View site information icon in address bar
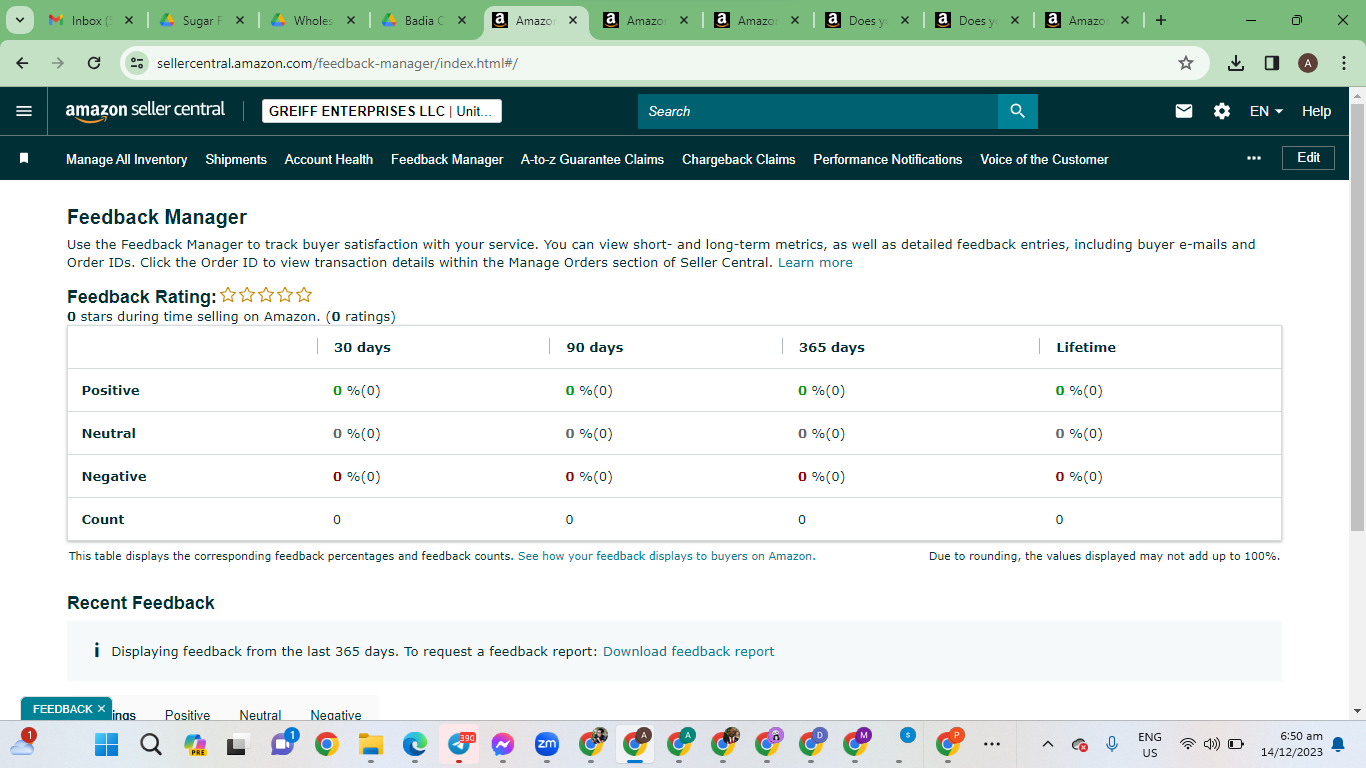Screen dimensions: 1366x768 click(x=138, y=63)
